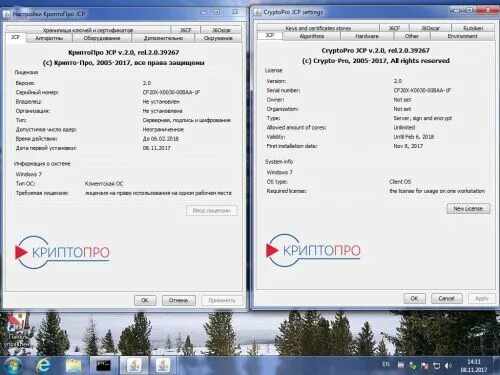
Task: Click the CryptoPro JCP settings window icon
Action: pos(257,13)
